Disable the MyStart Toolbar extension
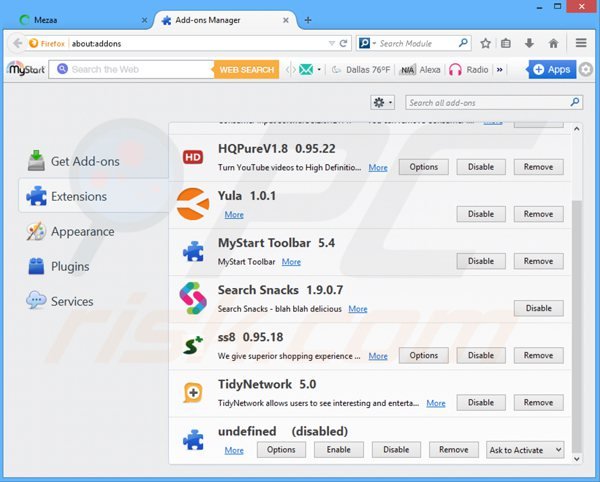Image resolution: width=600 pixels, height=482 pixels. pos(481,261)
